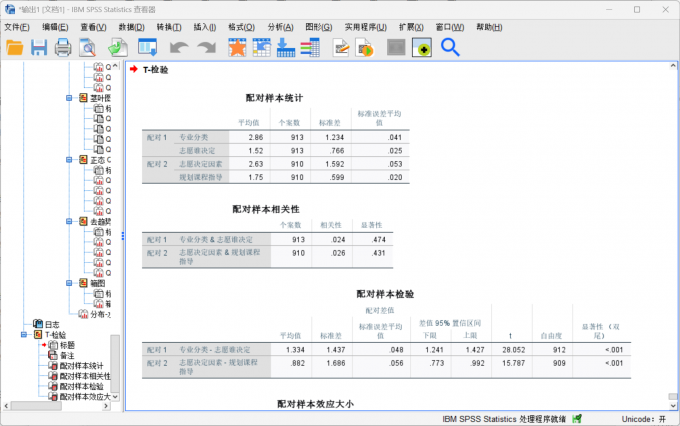Click the run script play icon
680x426 pixels.
(365, 47)
